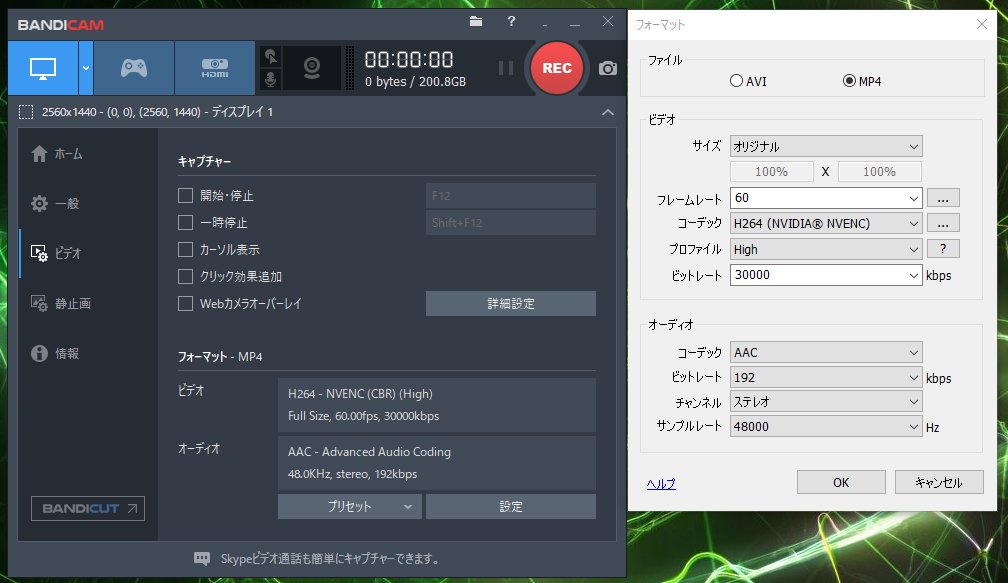Click the height 100% size field

879,172
